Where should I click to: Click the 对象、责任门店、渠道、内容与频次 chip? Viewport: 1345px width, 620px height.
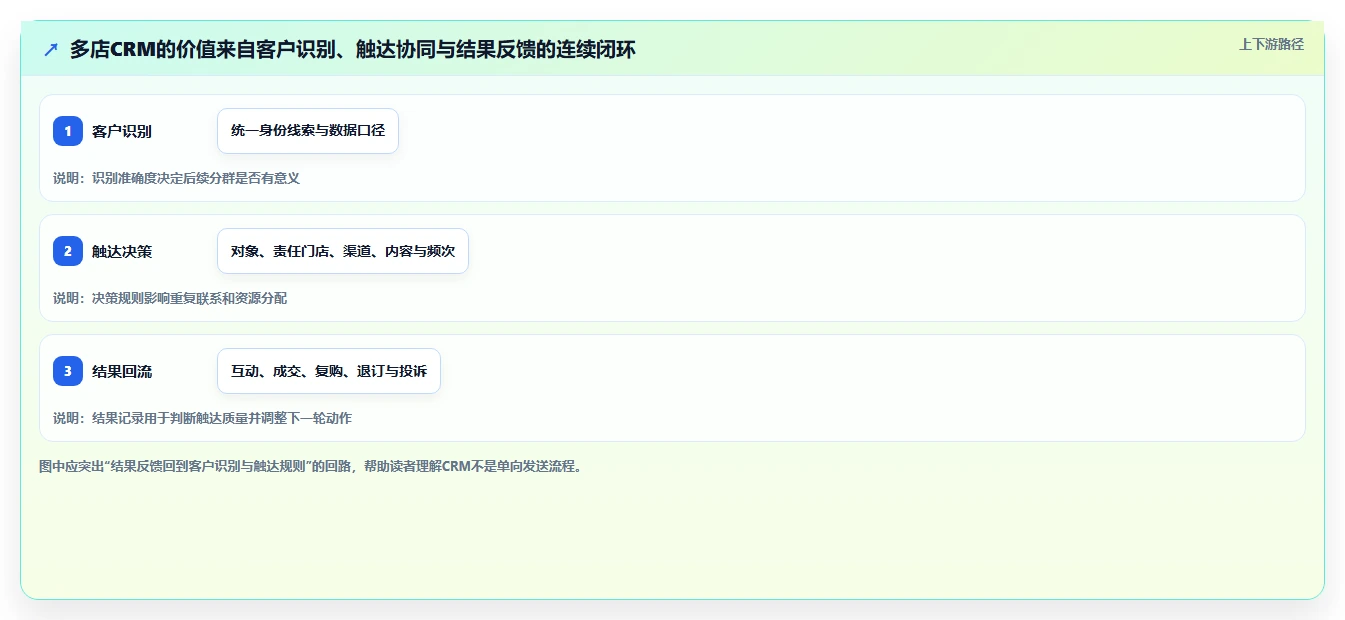pyautogui.click(x=343, y=251)
